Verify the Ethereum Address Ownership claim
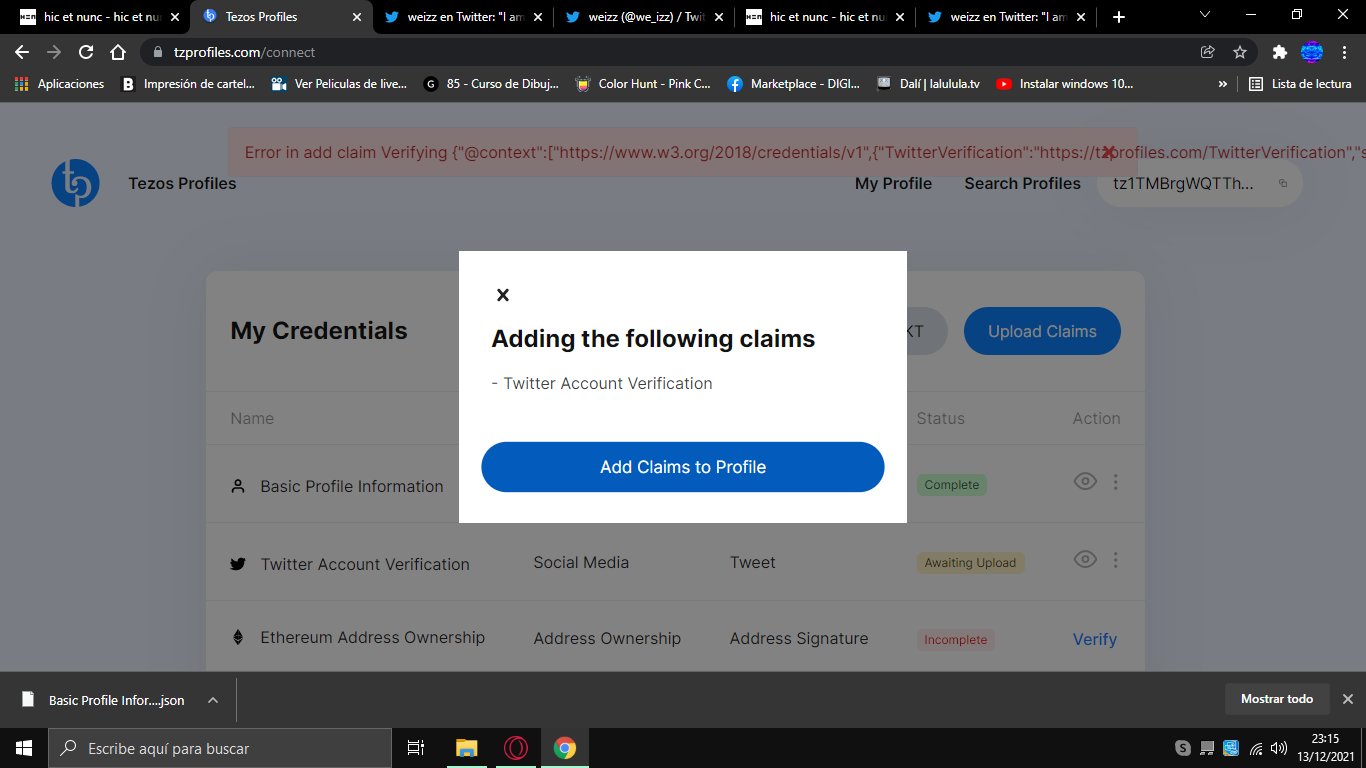This screenshot has width=1366, height=768. (x=1094, y=638)
